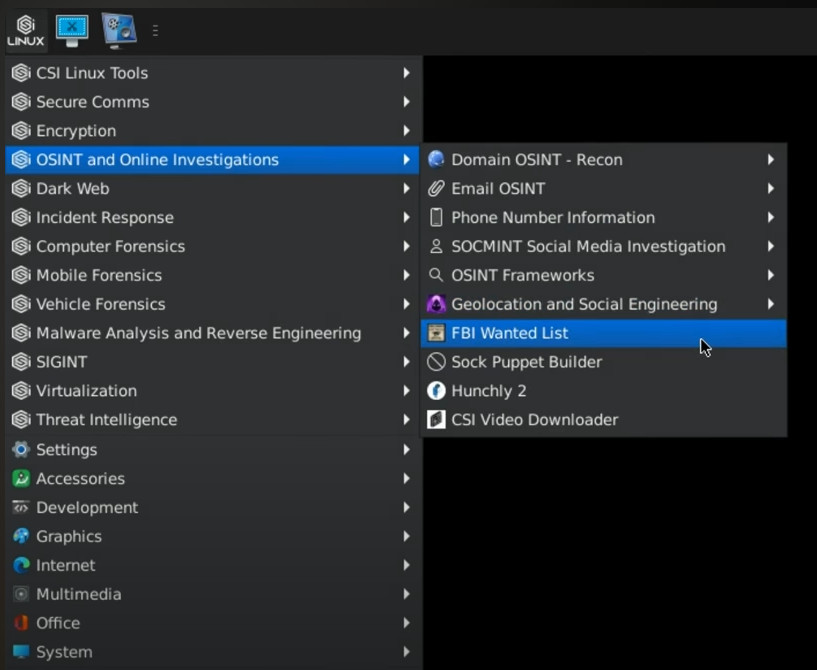Screen dimensions: 817x670
Task: Click the Internet browser icon
Action: [21, 565]
